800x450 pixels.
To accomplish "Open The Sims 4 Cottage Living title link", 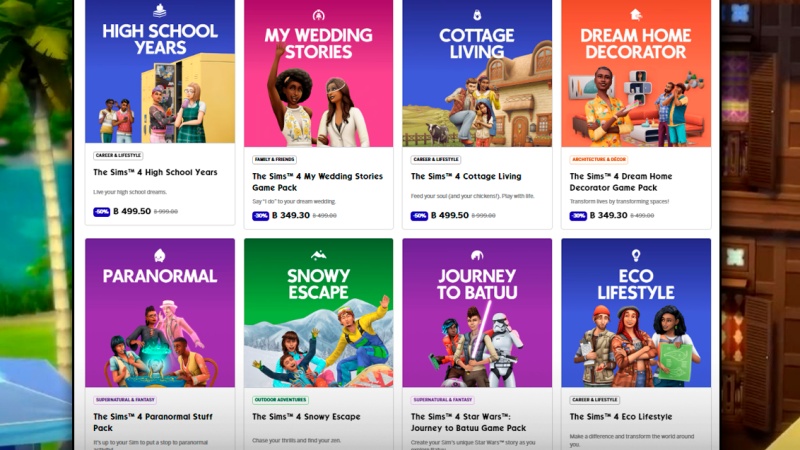I will [x=466, y=177].
